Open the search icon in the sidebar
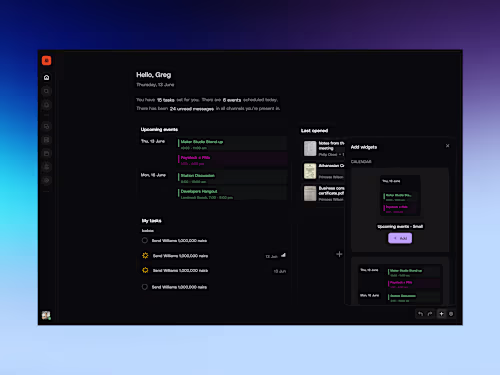 [x=46, y=91]
